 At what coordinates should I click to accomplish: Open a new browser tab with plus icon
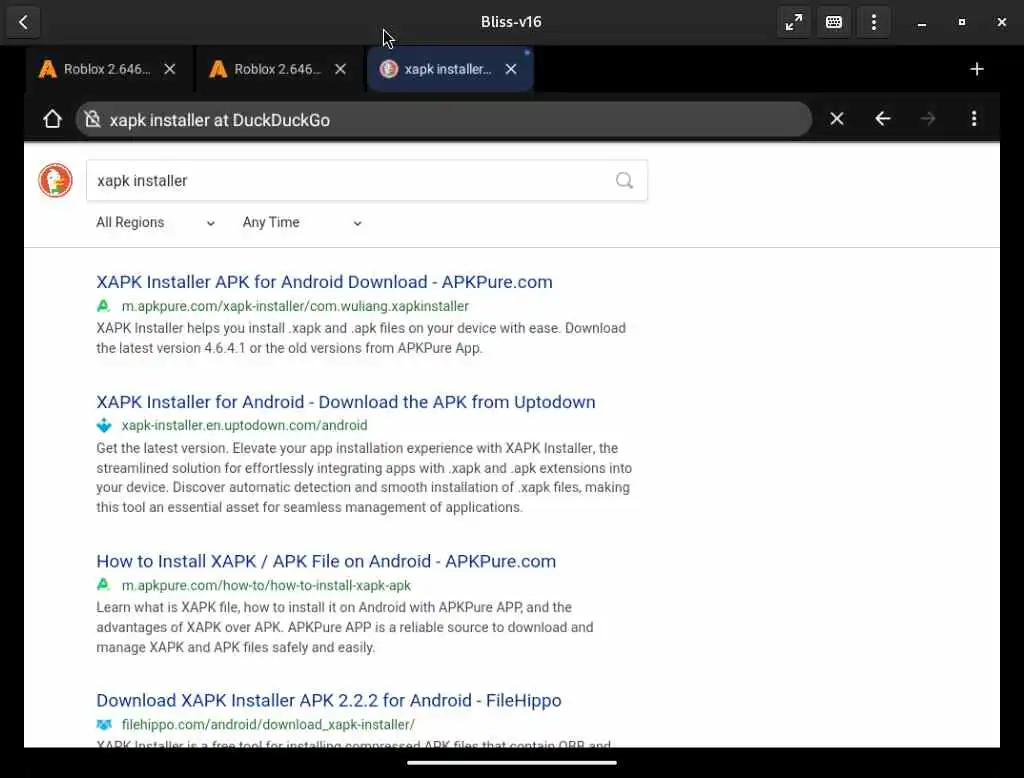click(x=976, y=69)
